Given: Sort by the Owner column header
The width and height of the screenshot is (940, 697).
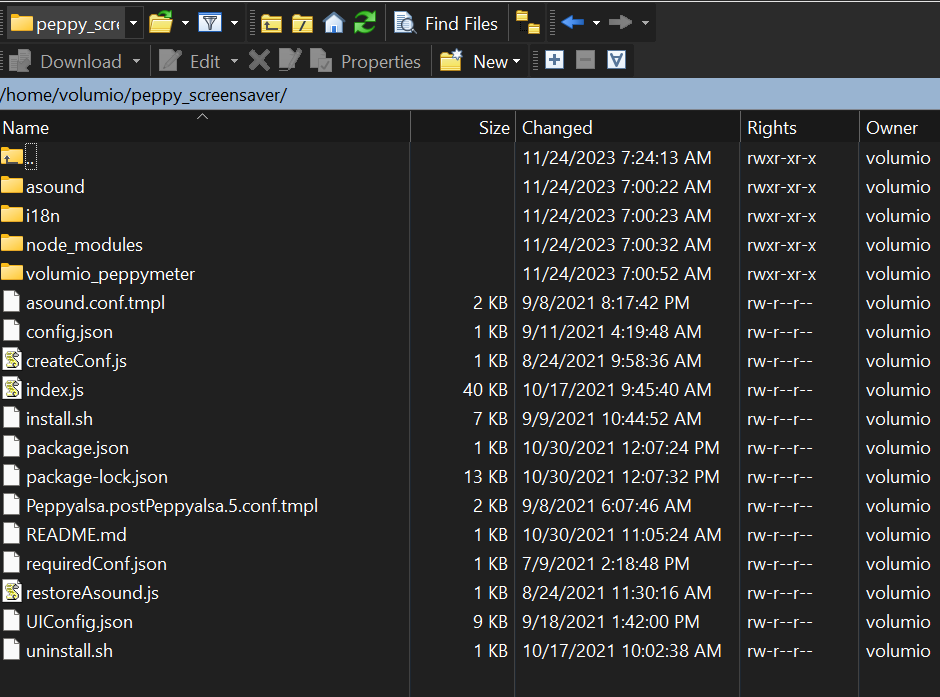Looking at the screenshot, I should (899, 127).
